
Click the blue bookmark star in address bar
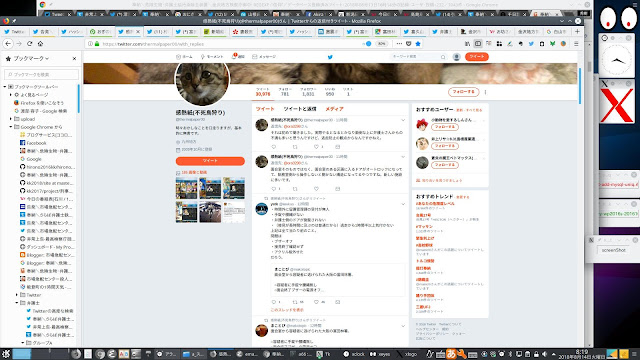click(x=418, y=44)
